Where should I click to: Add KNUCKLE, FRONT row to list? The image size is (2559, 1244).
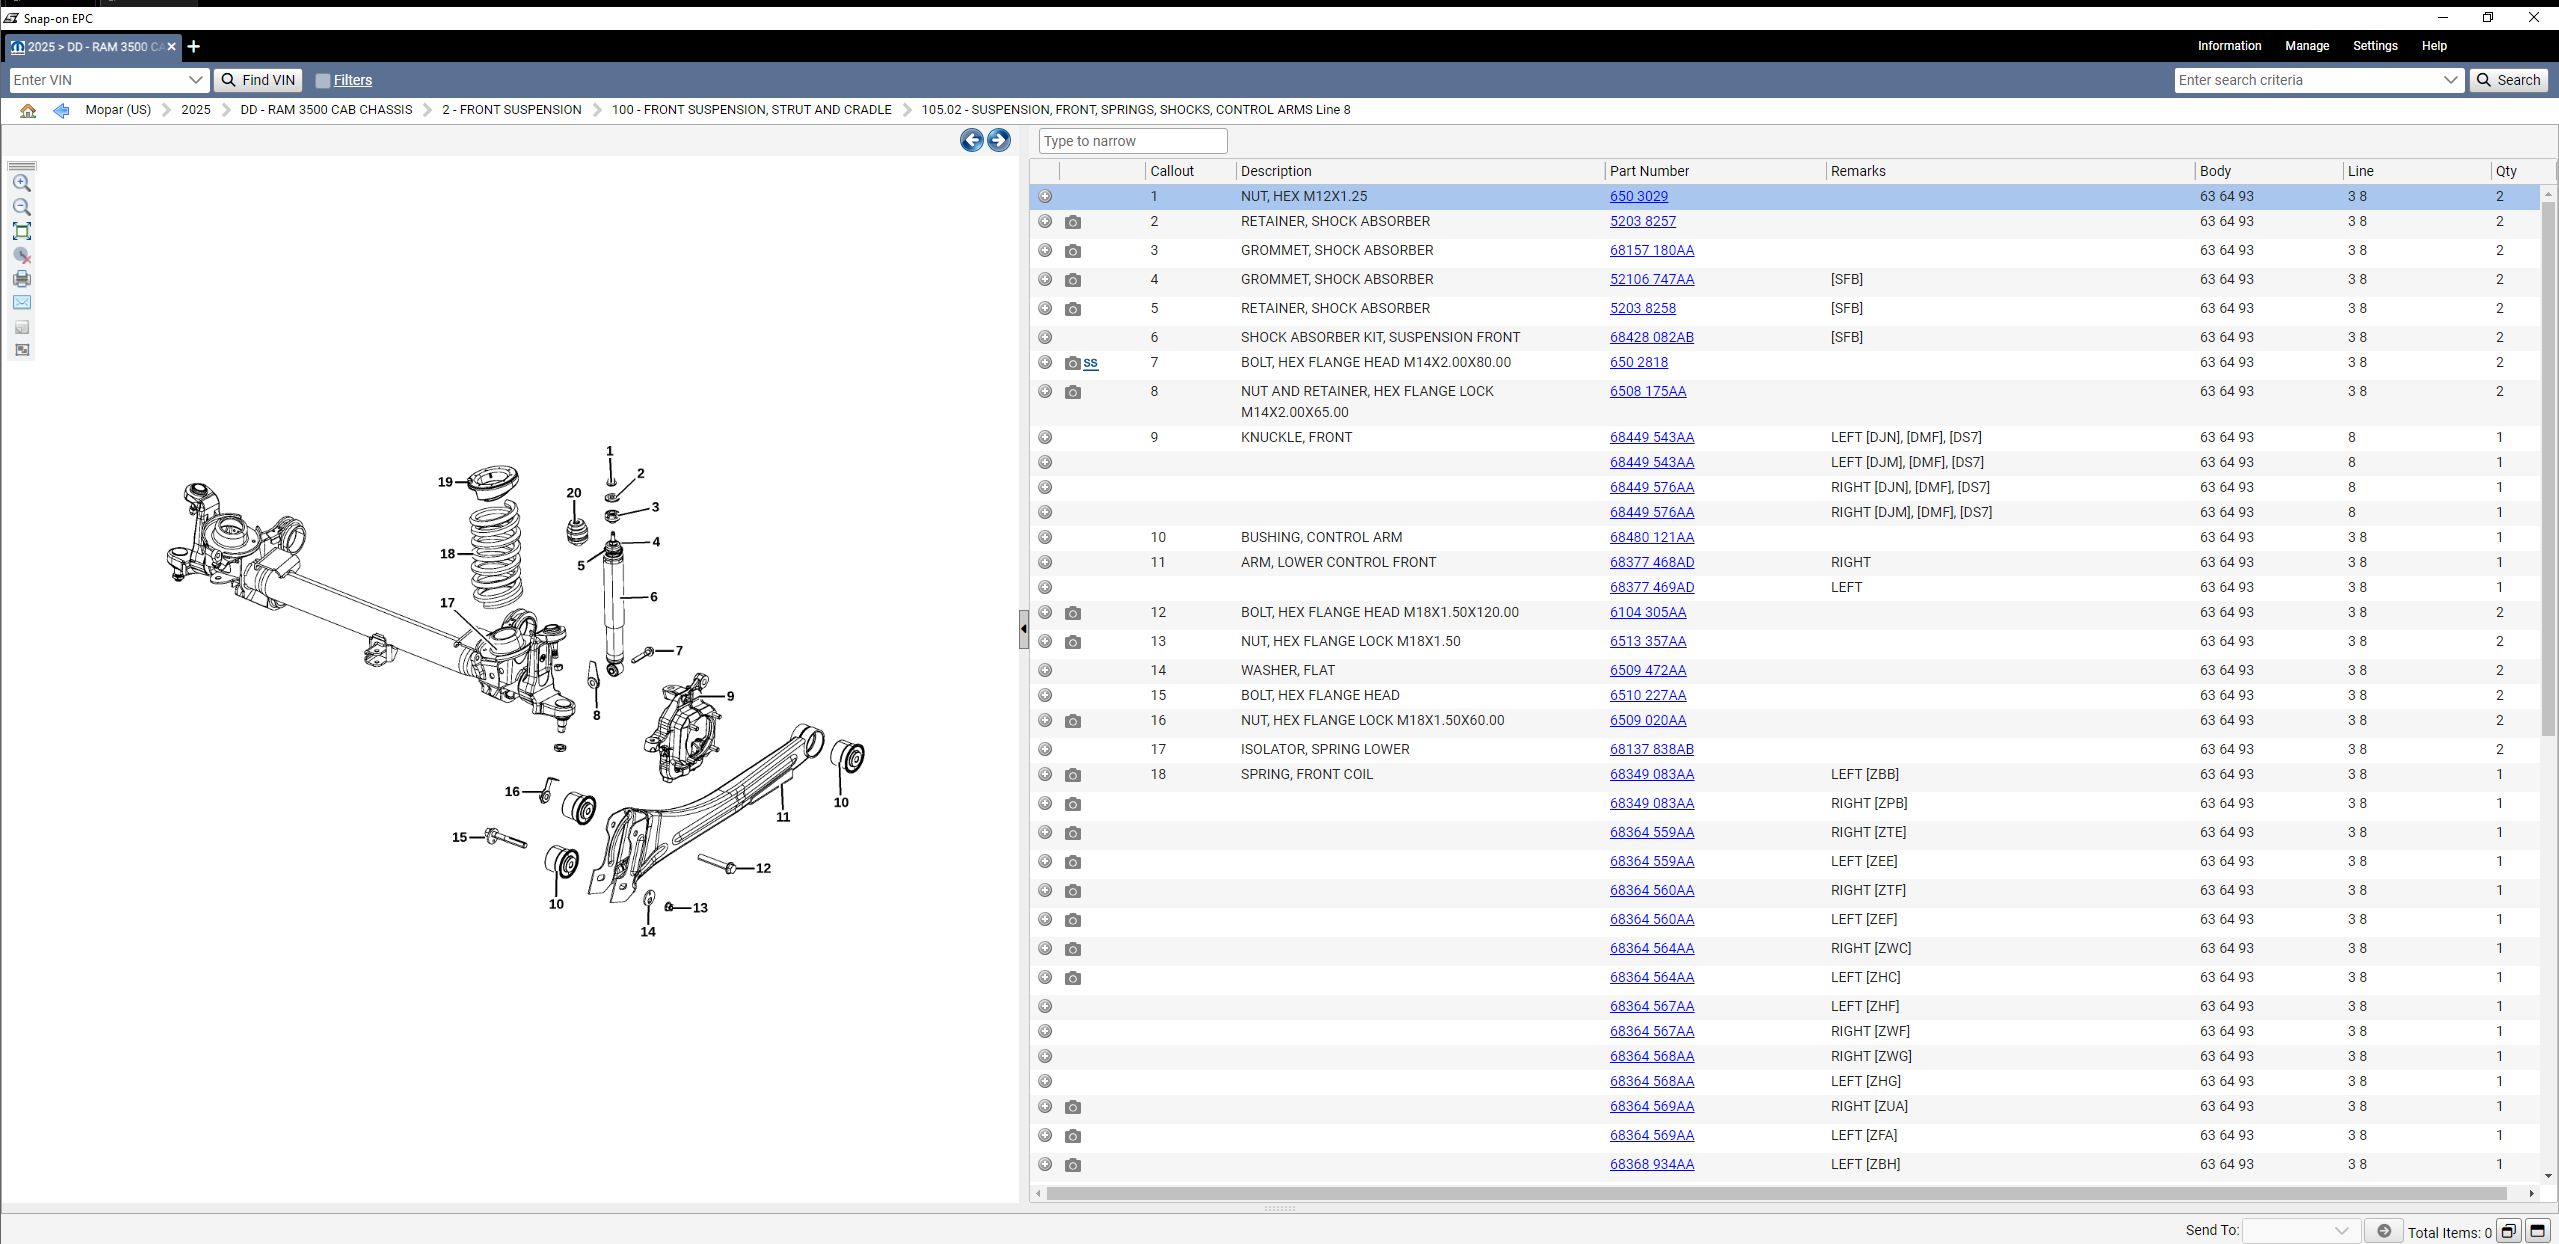point(1045,437)
